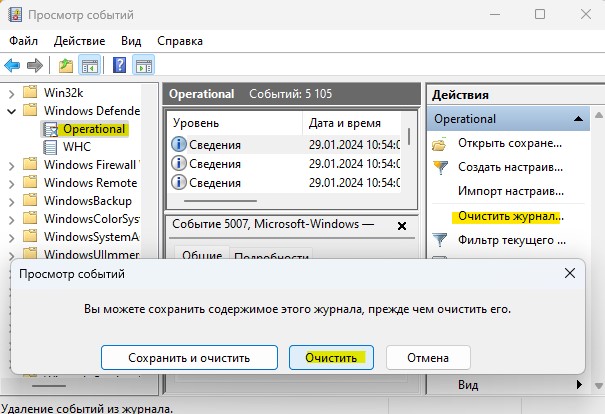Click the open saved log folder icon
This screenshot has height=414, width=605.
point(439,144)
